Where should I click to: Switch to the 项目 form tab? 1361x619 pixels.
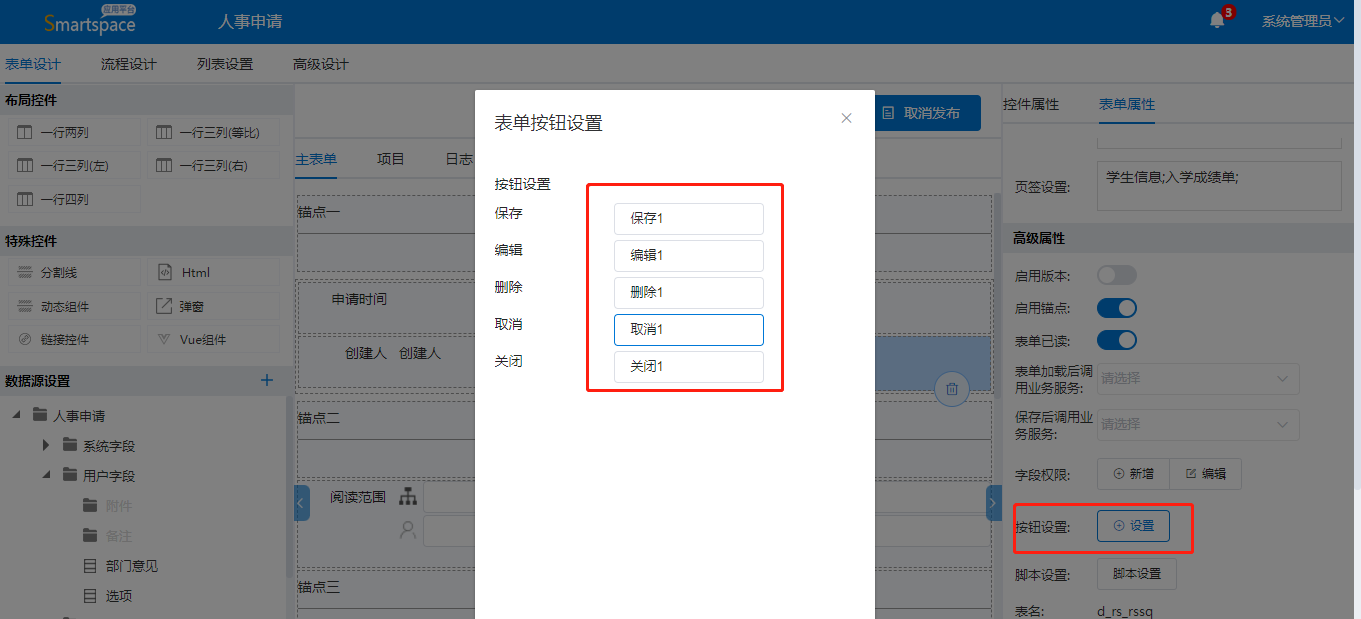(391, 159)
